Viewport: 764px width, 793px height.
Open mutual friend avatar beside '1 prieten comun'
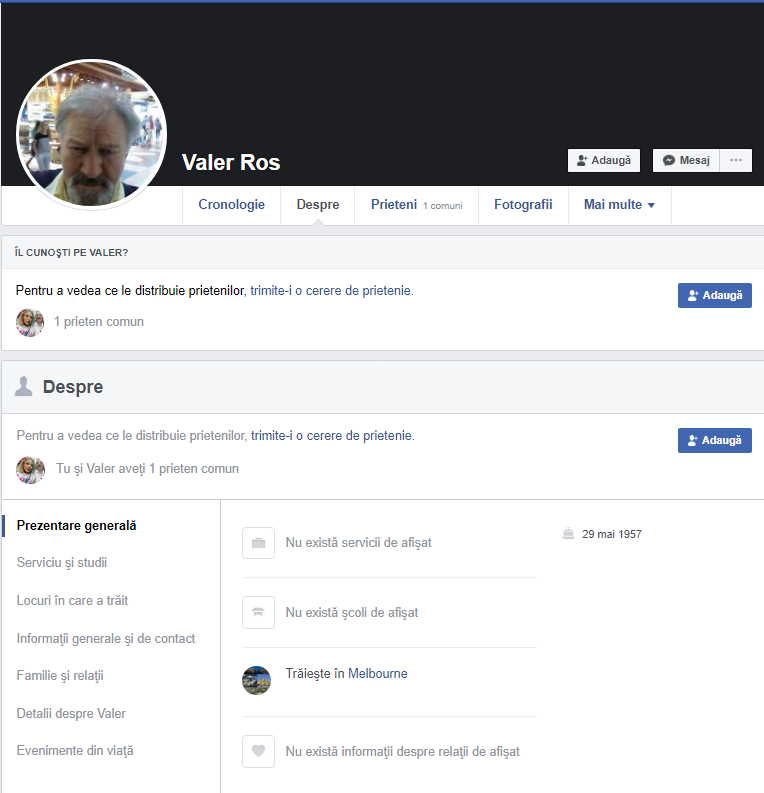coord(30,322)
